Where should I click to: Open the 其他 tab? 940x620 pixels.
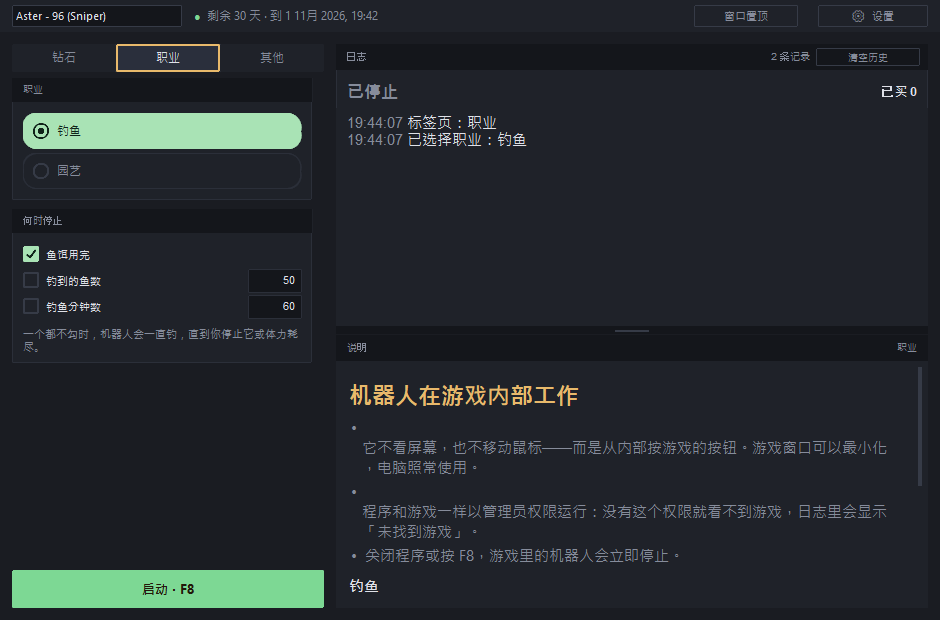click(x=272, y=58)
